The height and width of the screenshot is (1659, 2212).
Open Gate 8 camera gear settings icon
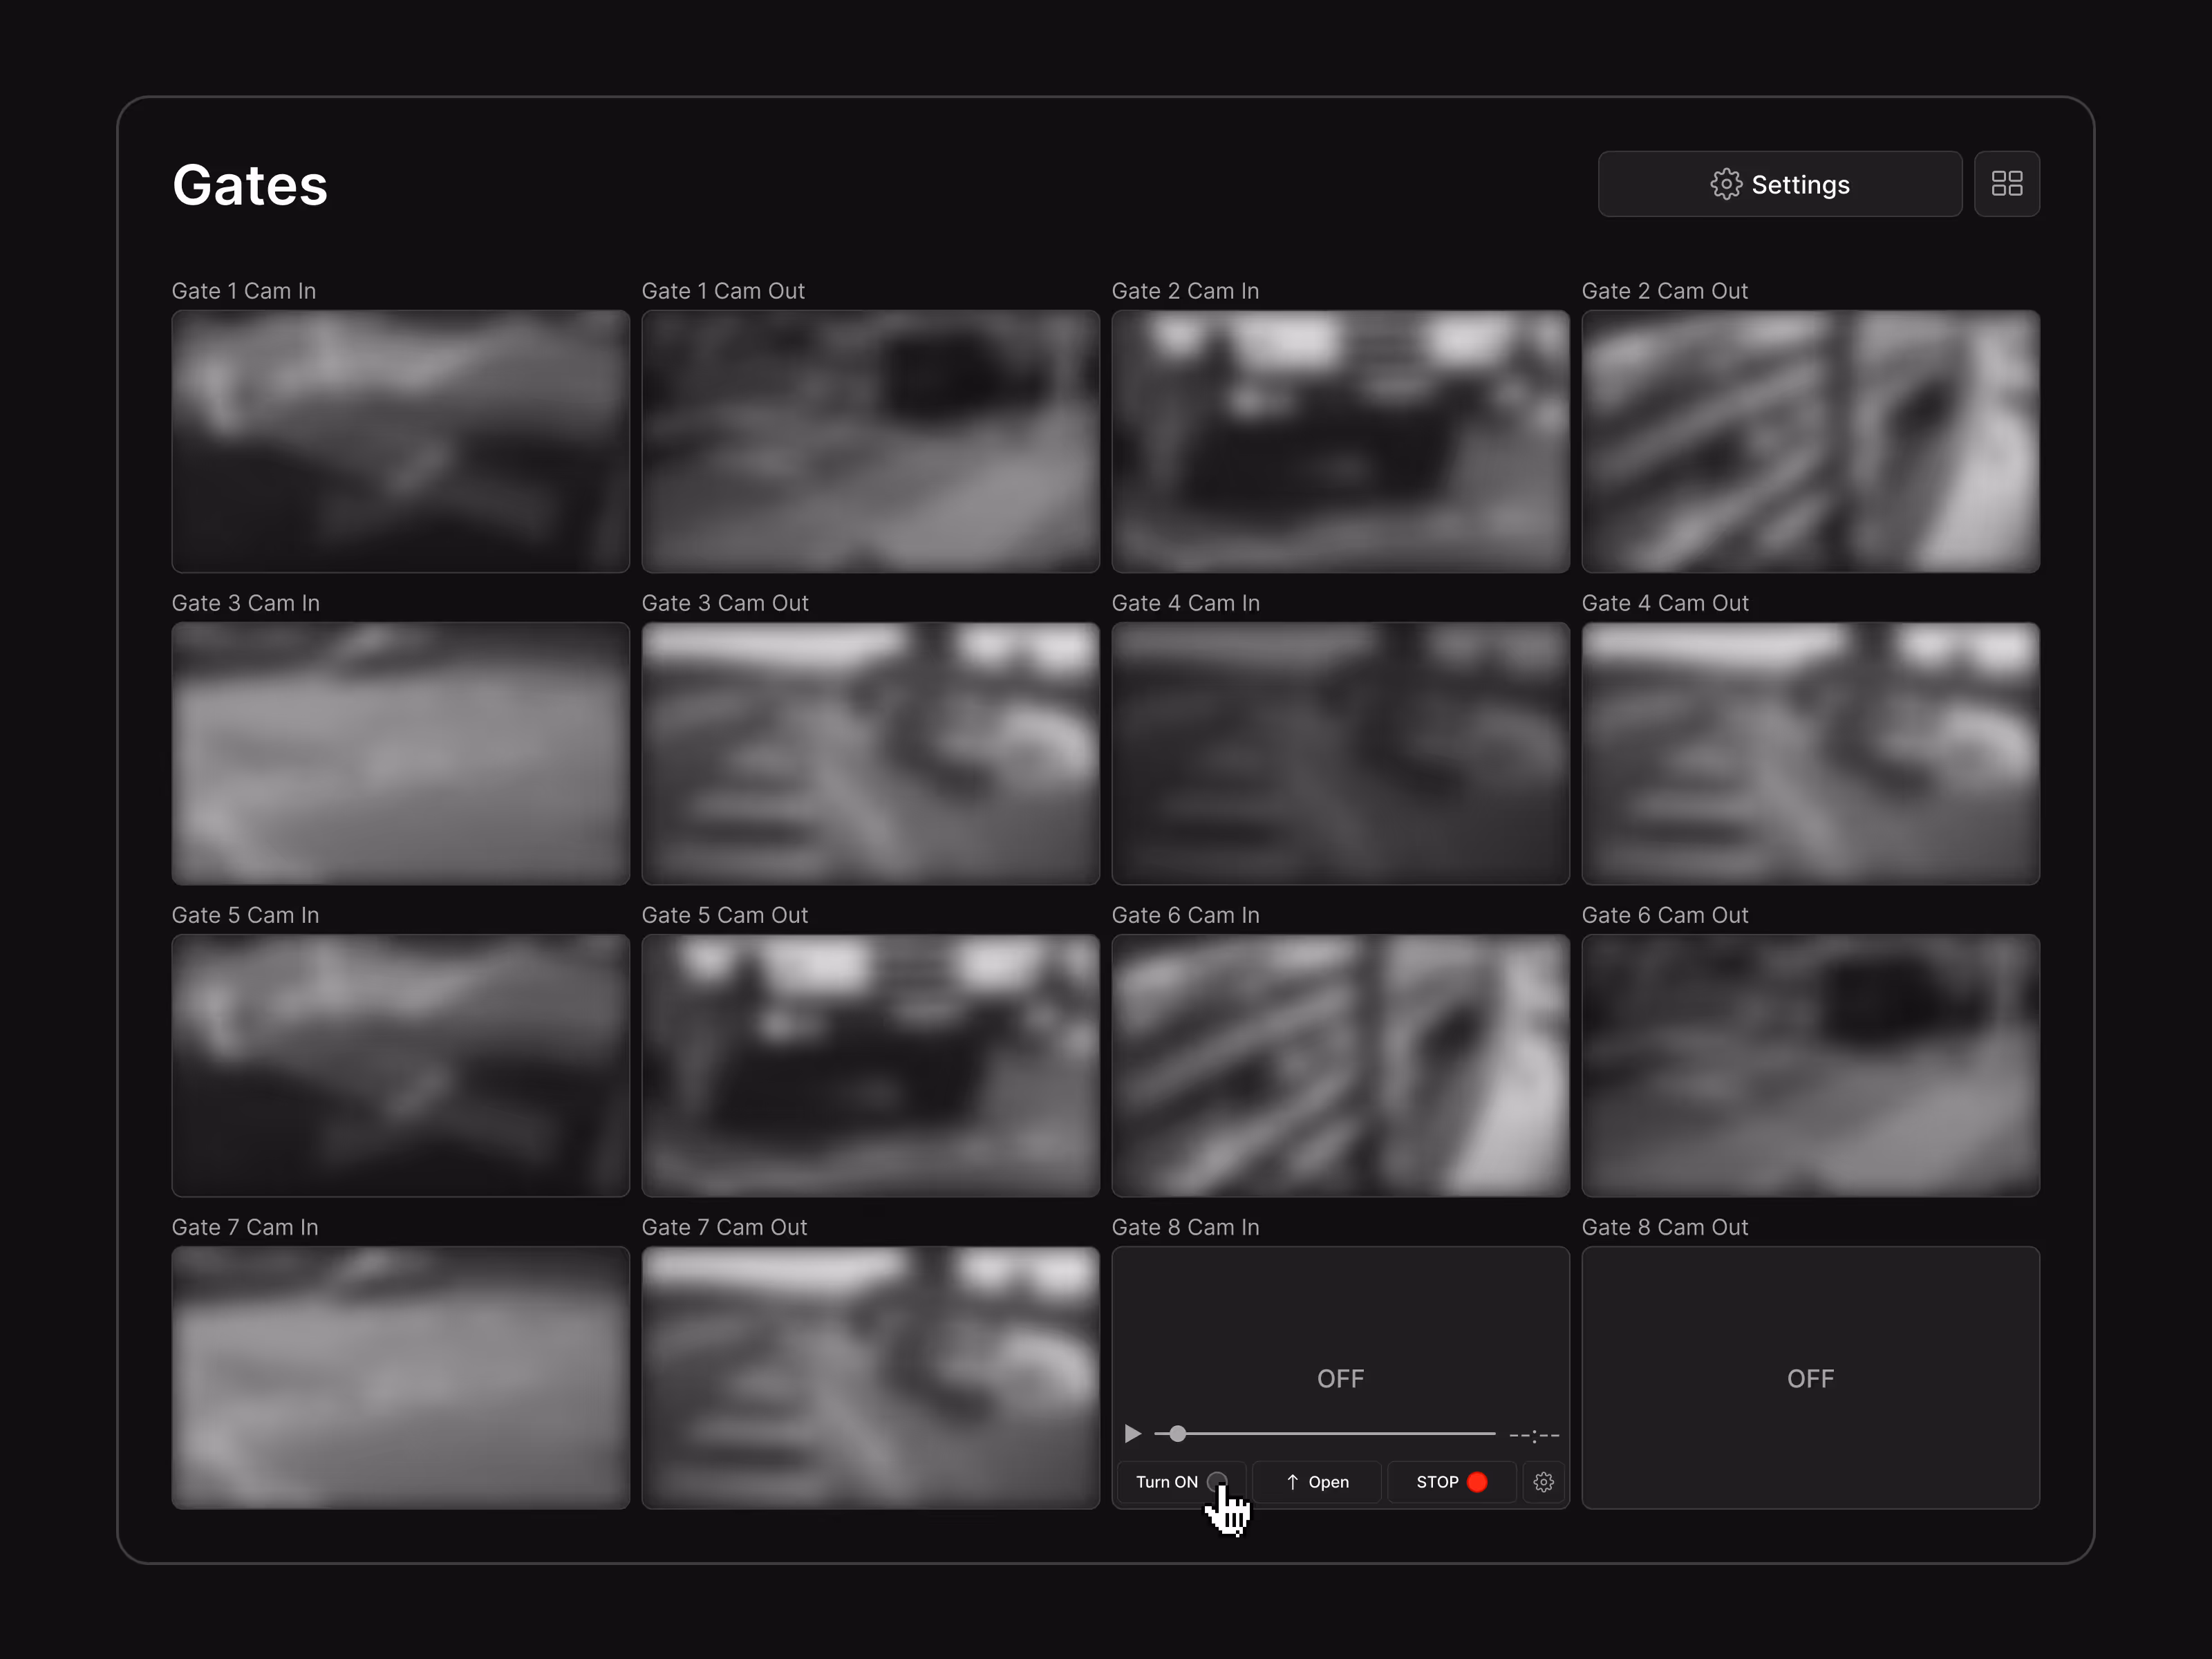[x=1543, y=1482]
